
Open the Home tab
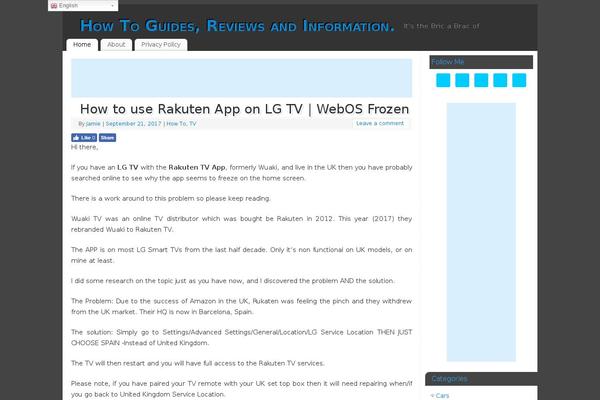82,45
